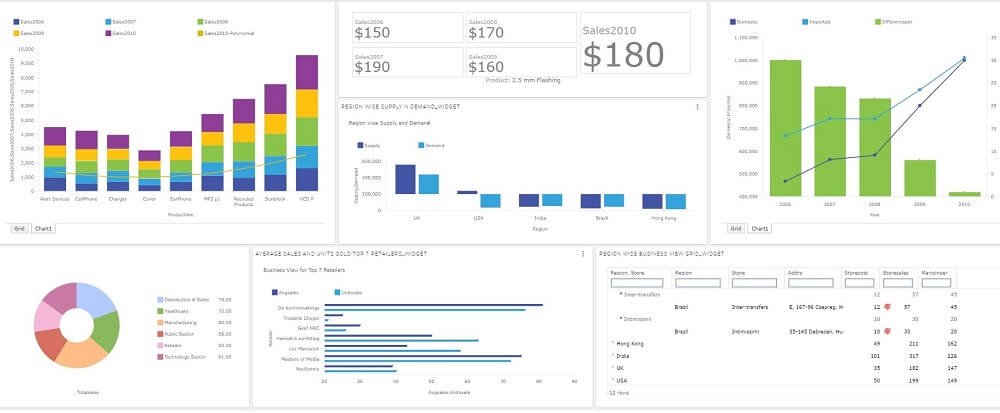Select the Sales2007 $190 KPI card
1000x413 pixels.
408,62
